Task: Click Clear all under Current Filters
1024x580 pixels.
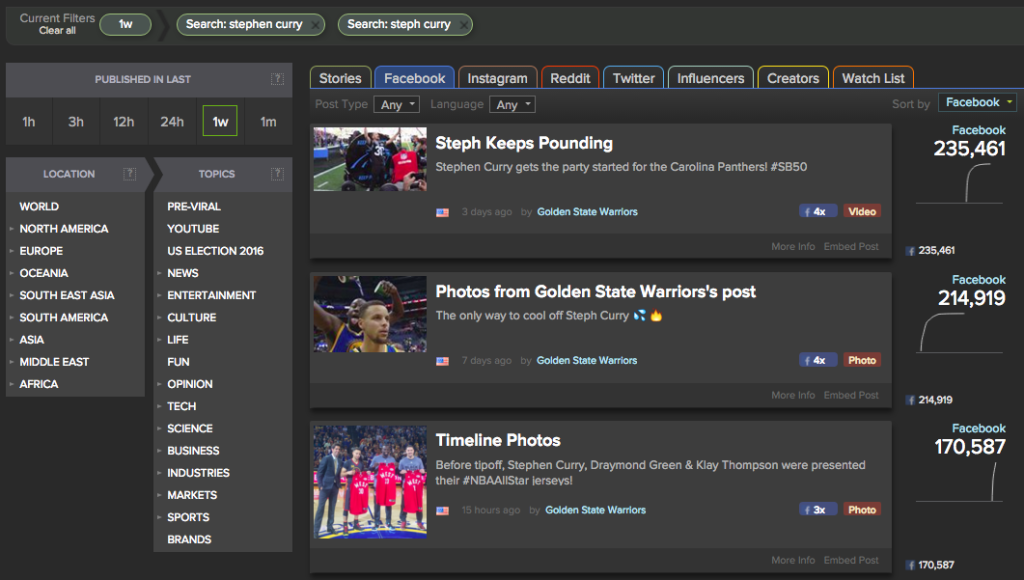Action: (57, 31)
